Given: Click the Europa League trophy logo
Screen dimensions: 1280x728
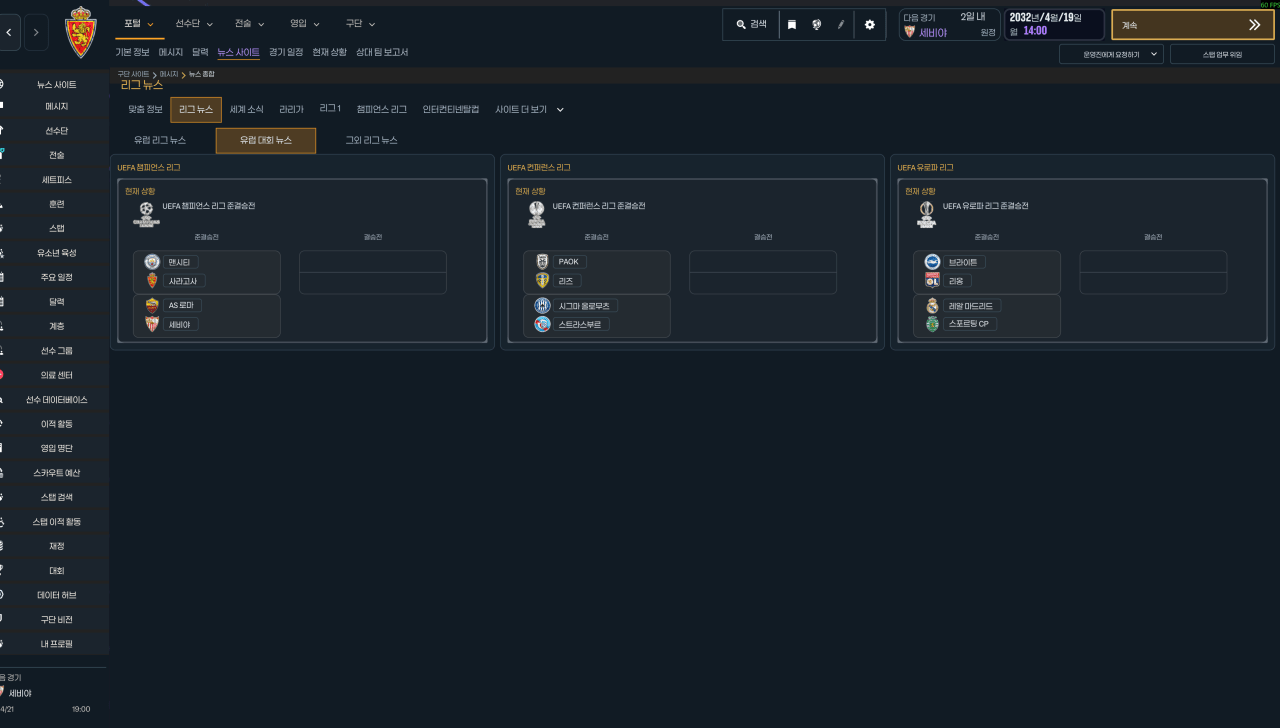Looking at the screenshot, I should [926, 214].
